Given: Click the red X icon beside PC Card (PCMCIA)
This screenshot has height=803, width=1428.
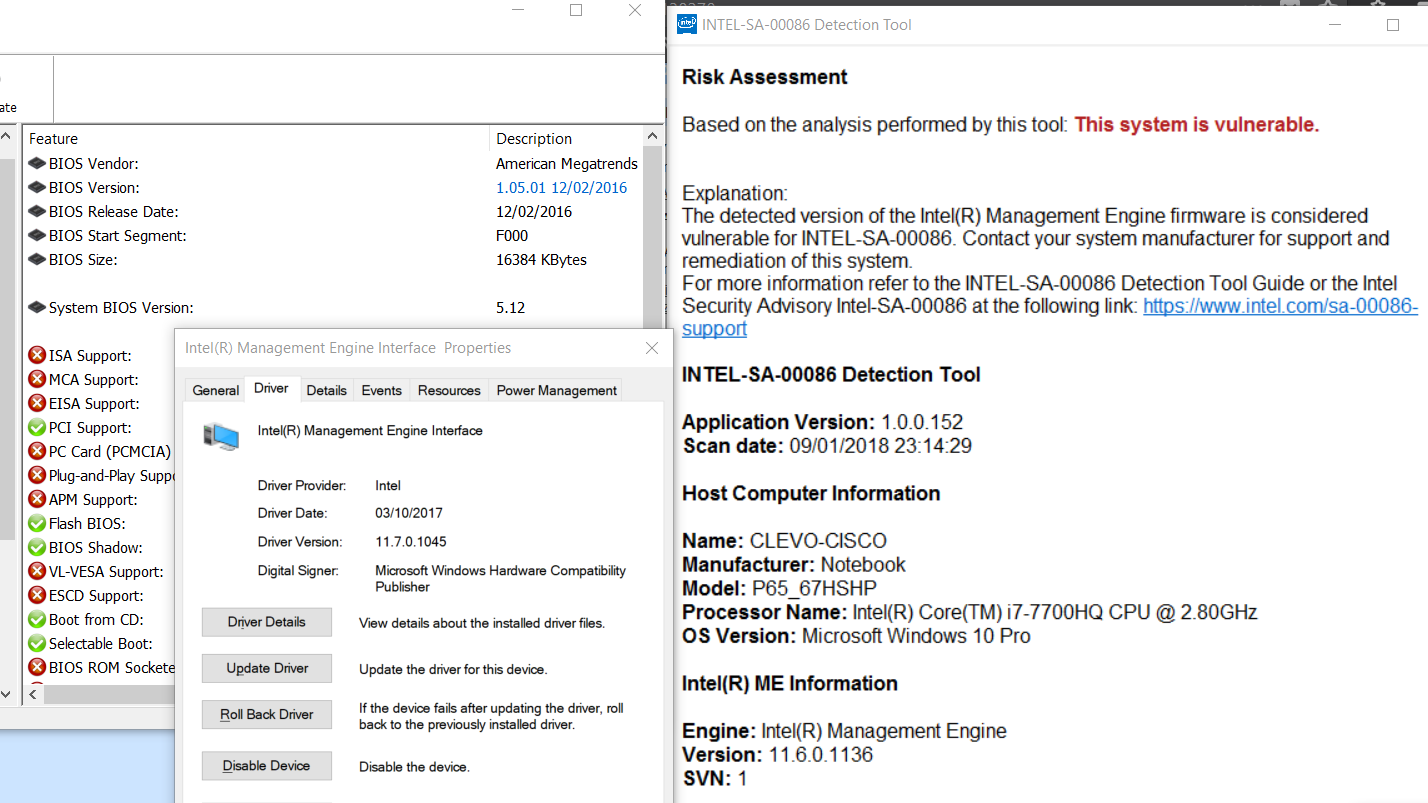Looking at the screenshot, I should click(37, 452).
